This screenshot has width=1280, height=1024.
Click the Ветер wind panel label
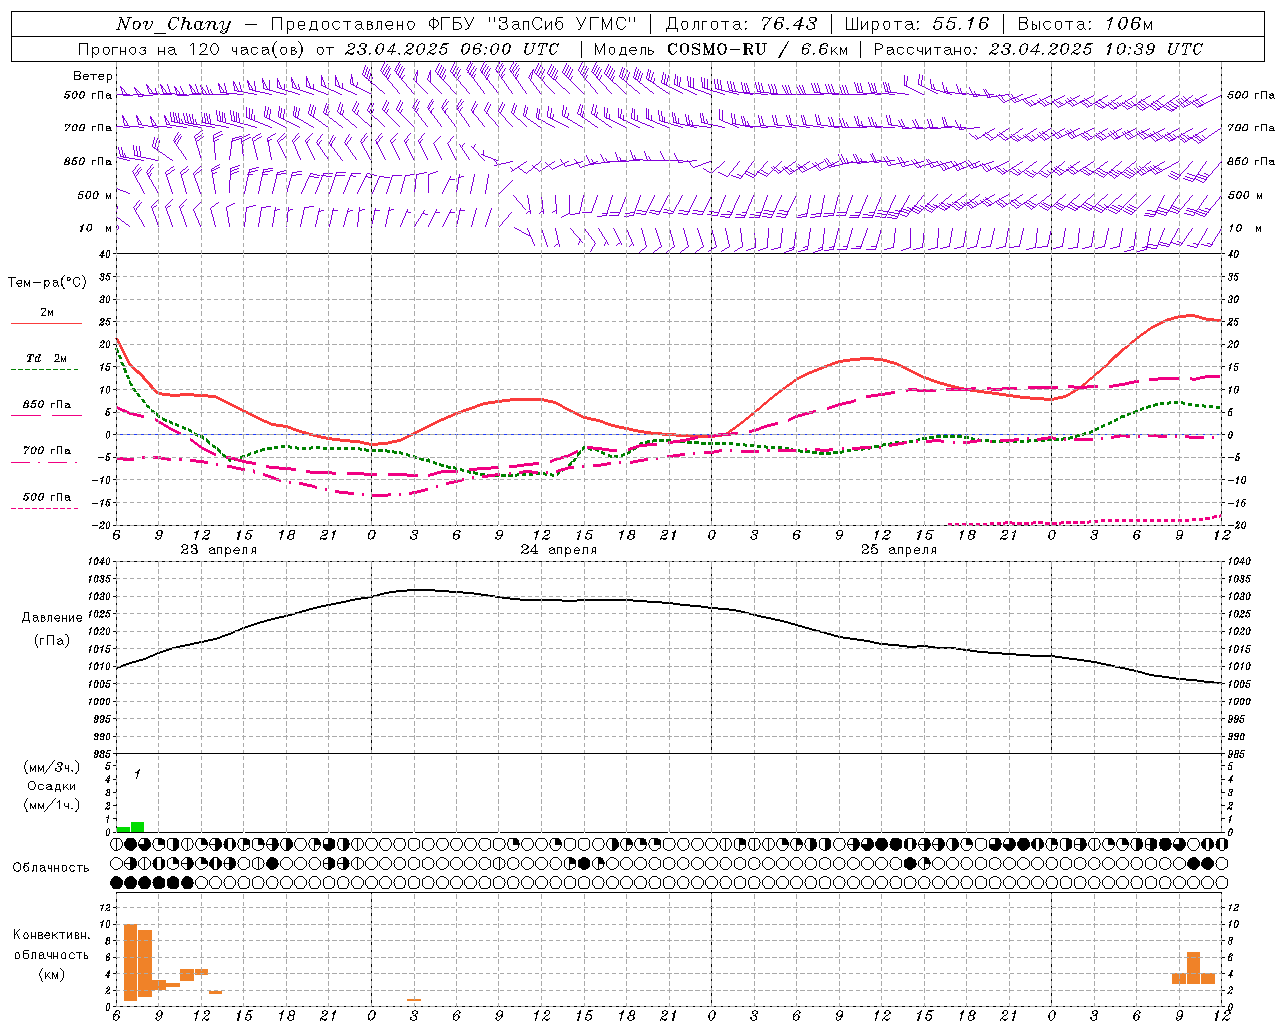[93, 76]
